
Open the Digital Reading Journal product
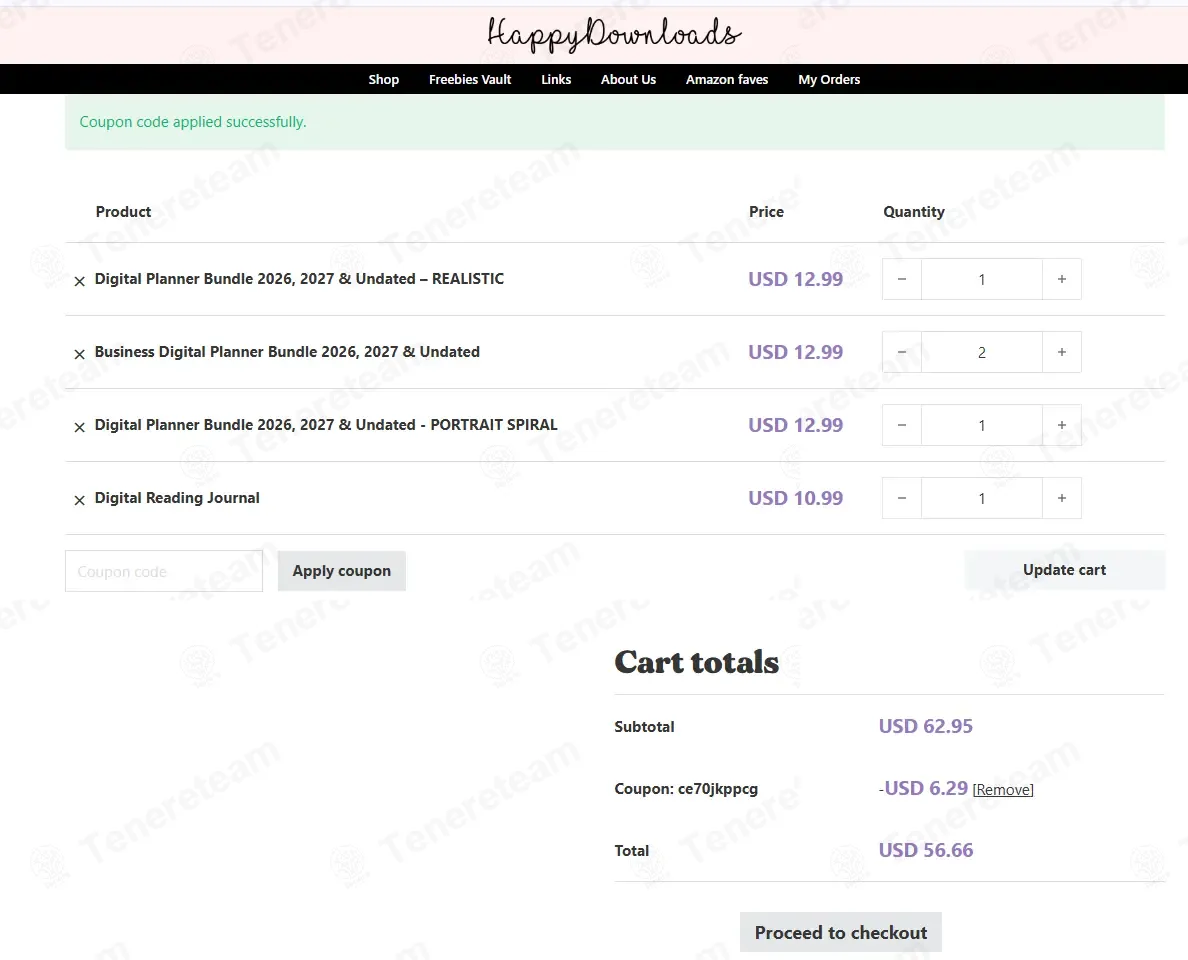pos(177,498)
